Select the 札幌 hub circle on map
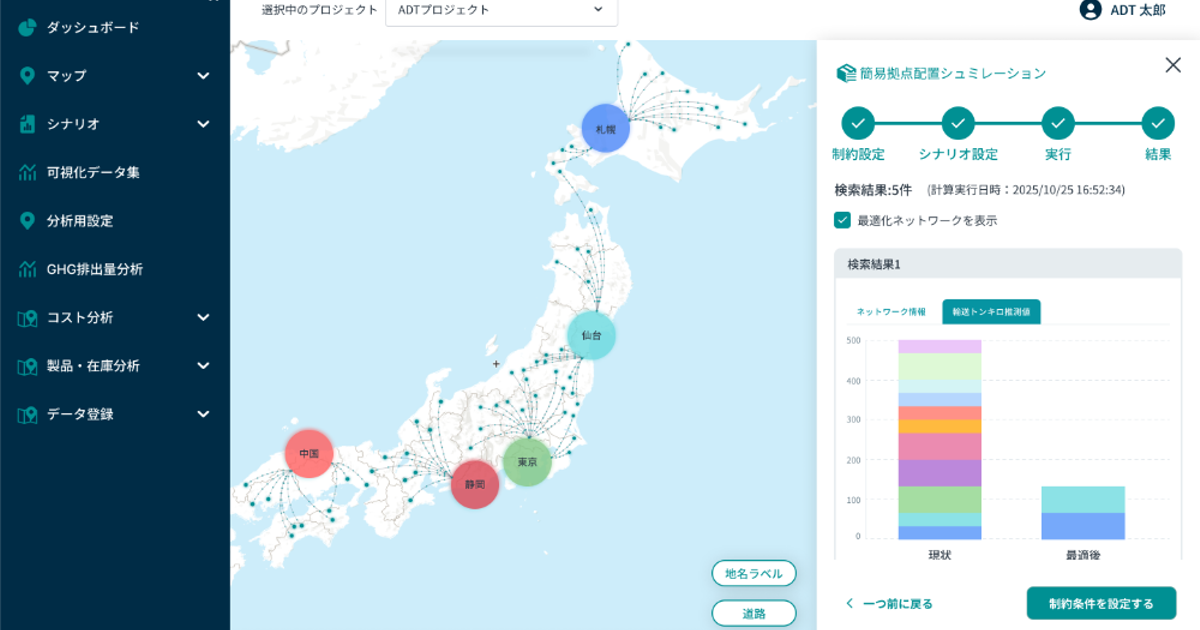 (x=606, y=129)
